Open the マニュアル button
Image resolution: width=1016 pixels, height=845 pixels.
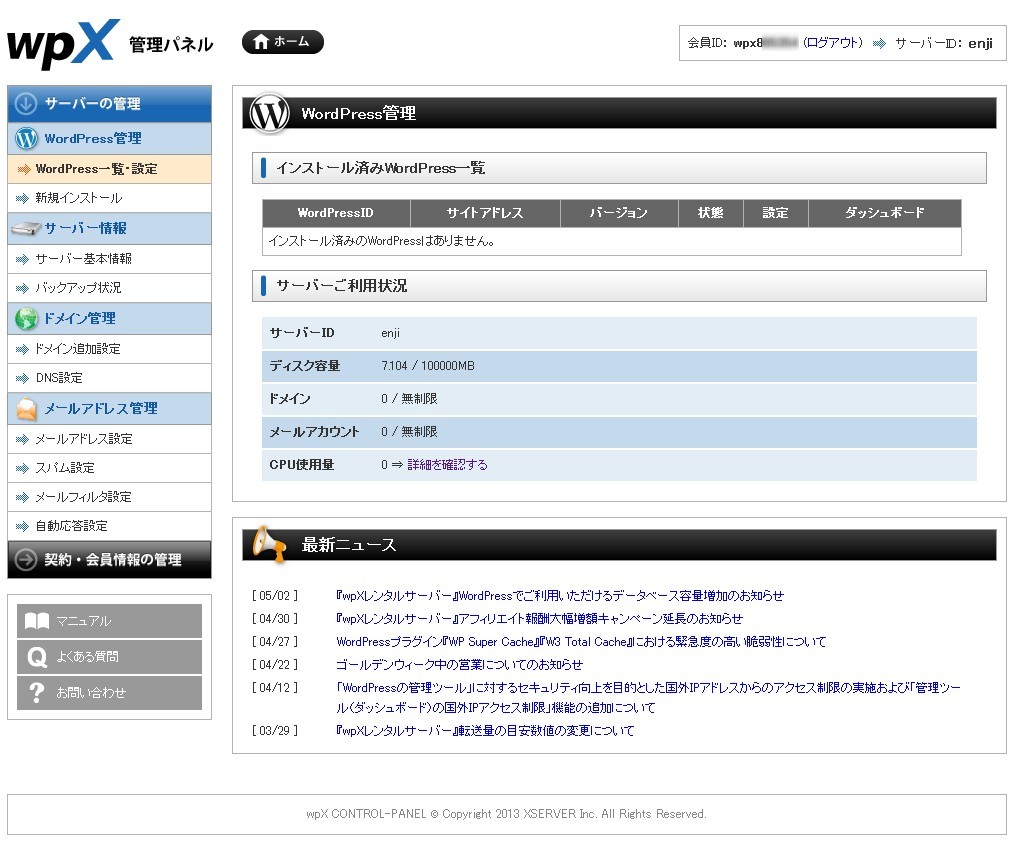[x=110, y=621]
